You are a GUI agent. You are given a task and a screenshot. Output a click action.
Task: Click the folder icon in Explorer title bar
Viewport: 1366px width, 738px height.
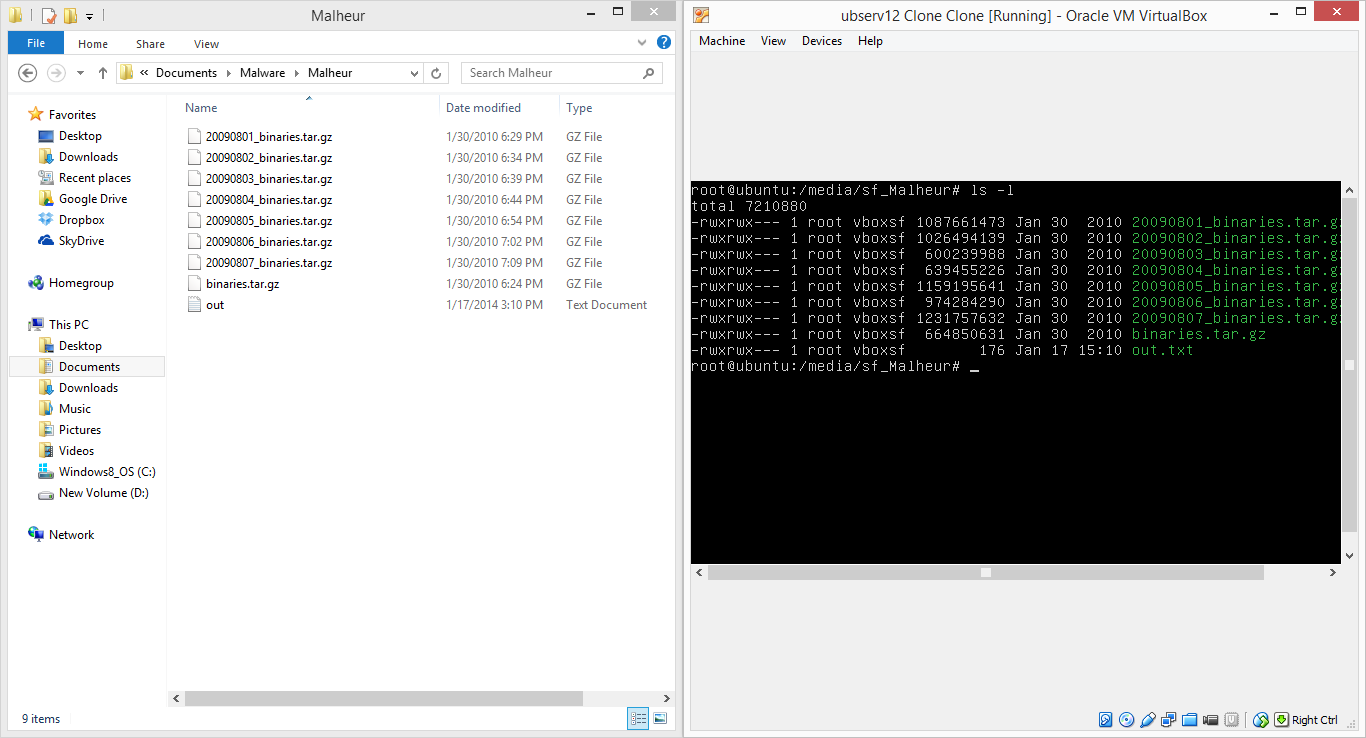click(x=16, y=16)
